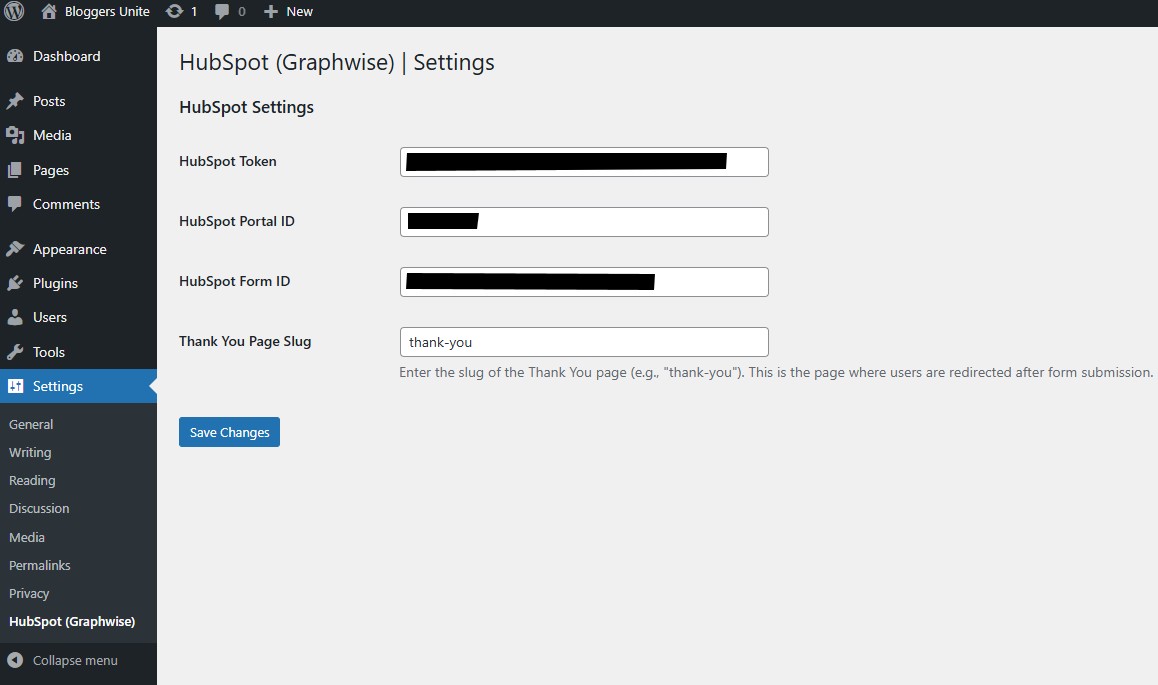Open the Appearance menu label
Screen dimensions: 1158x685
point(69,249)
